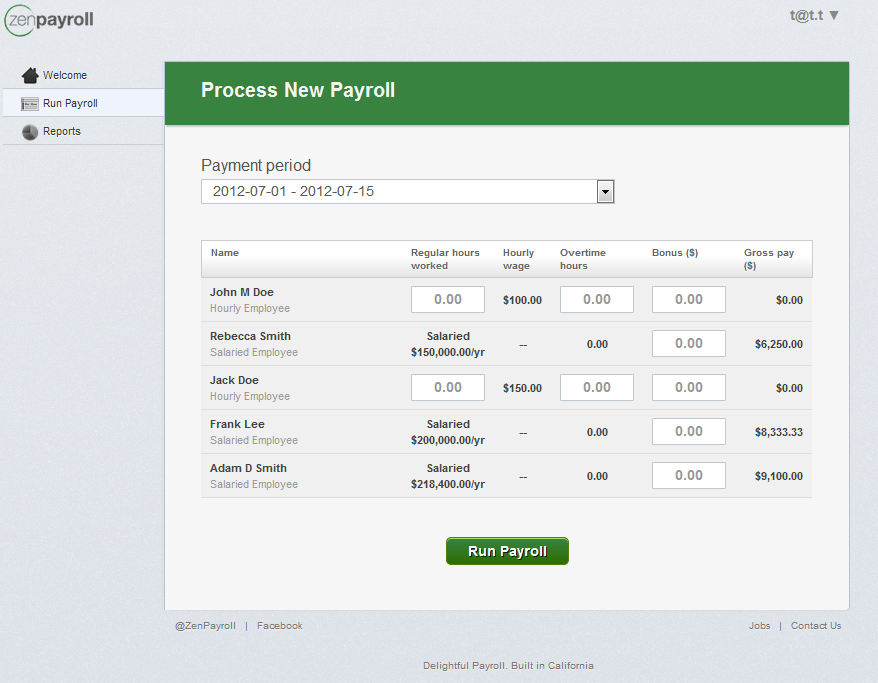The image size is (878, 683).
Task: Click the t@t.t account name
Action: [806, 16]
